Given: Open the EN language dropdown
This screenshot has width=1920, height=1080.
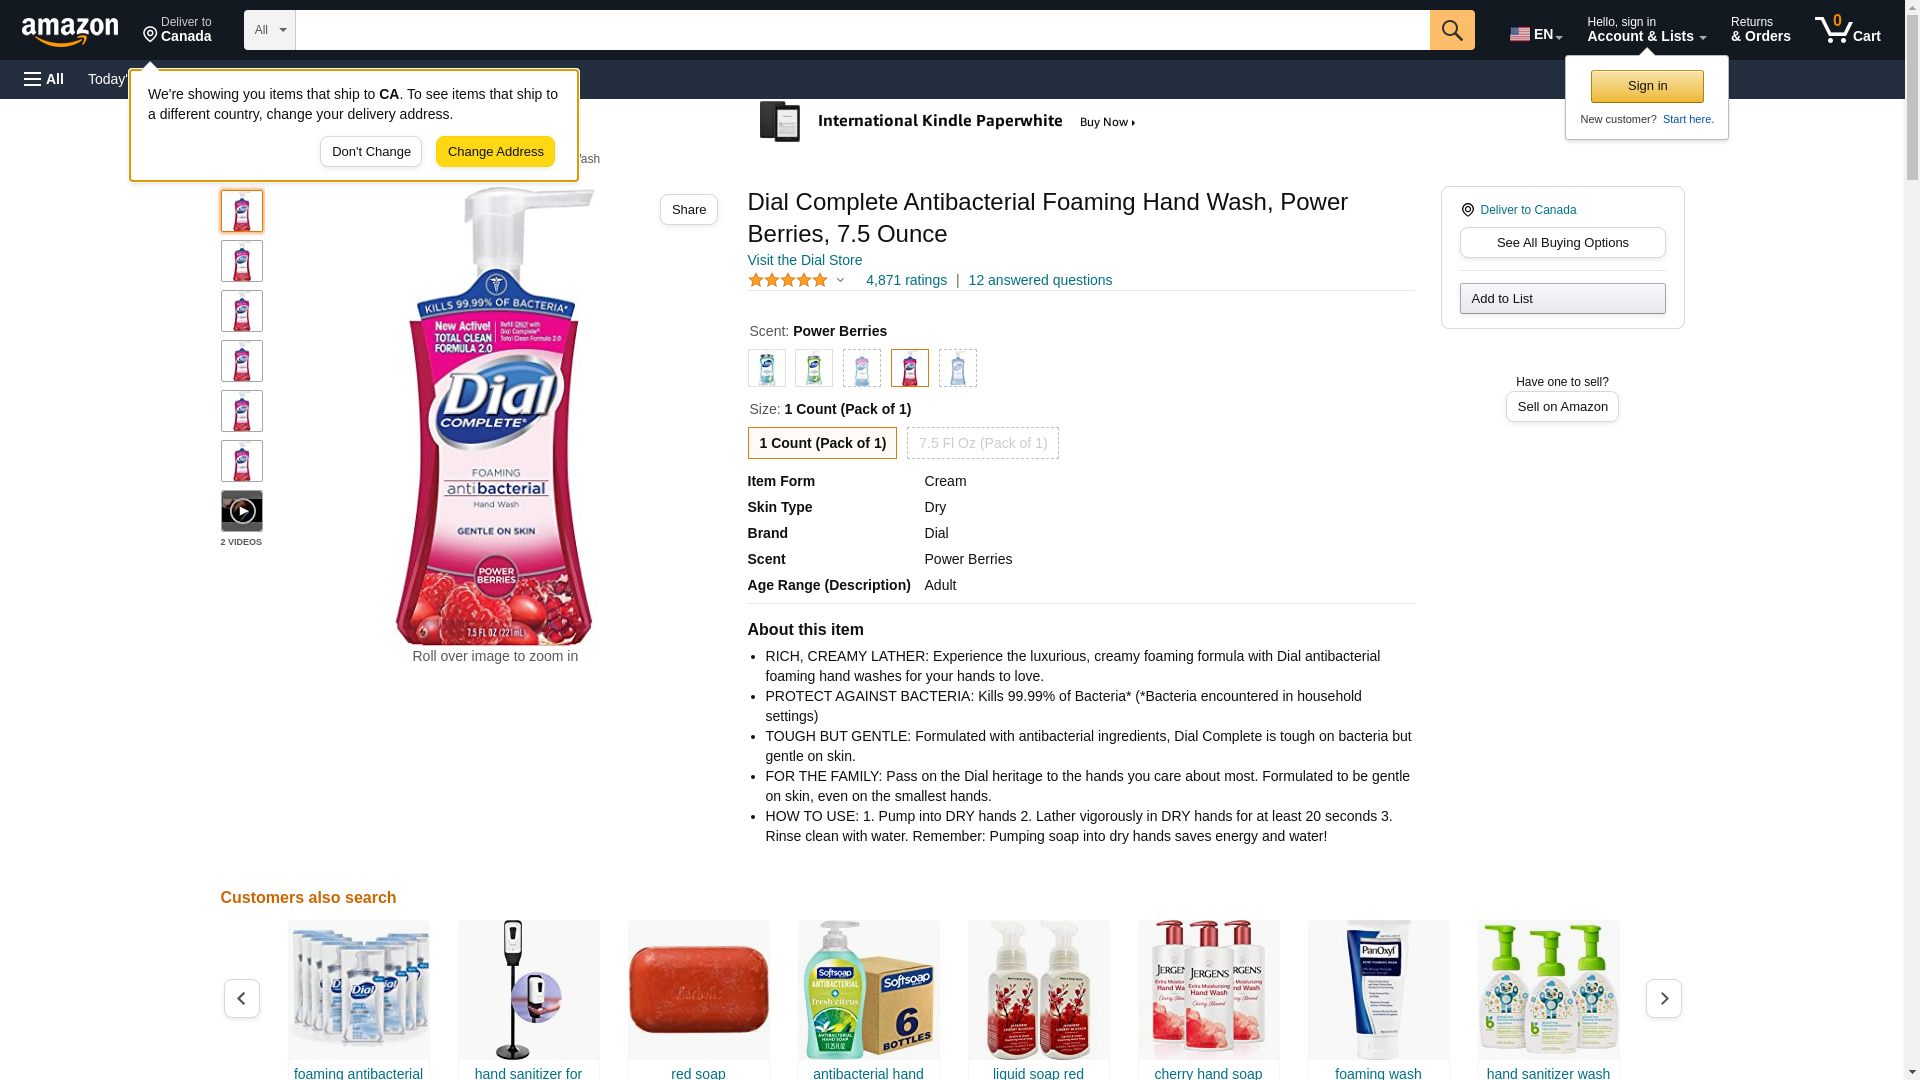Looking at the screenshot, I should (x=1535, y=34).
